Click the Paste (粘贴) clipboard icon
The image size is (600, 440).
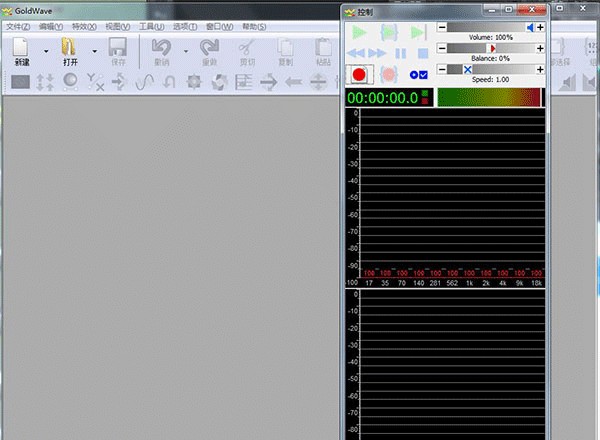[x=323, y=47]
